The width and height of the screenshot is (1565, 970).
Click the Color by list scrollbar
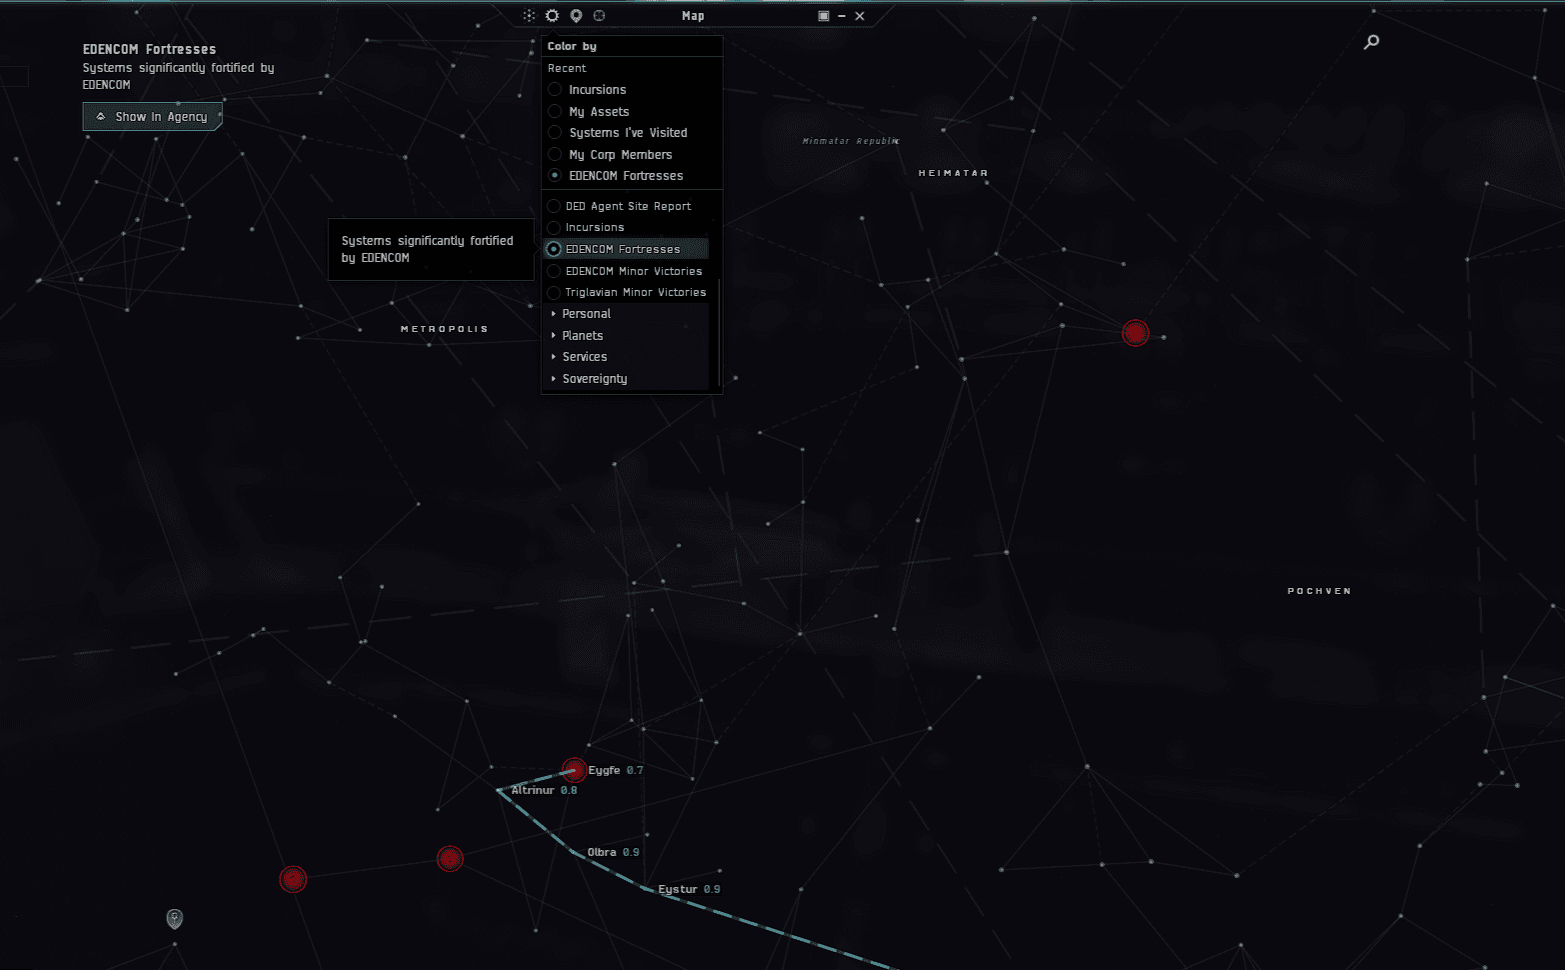pyautogui.click(x=717, y=333)
